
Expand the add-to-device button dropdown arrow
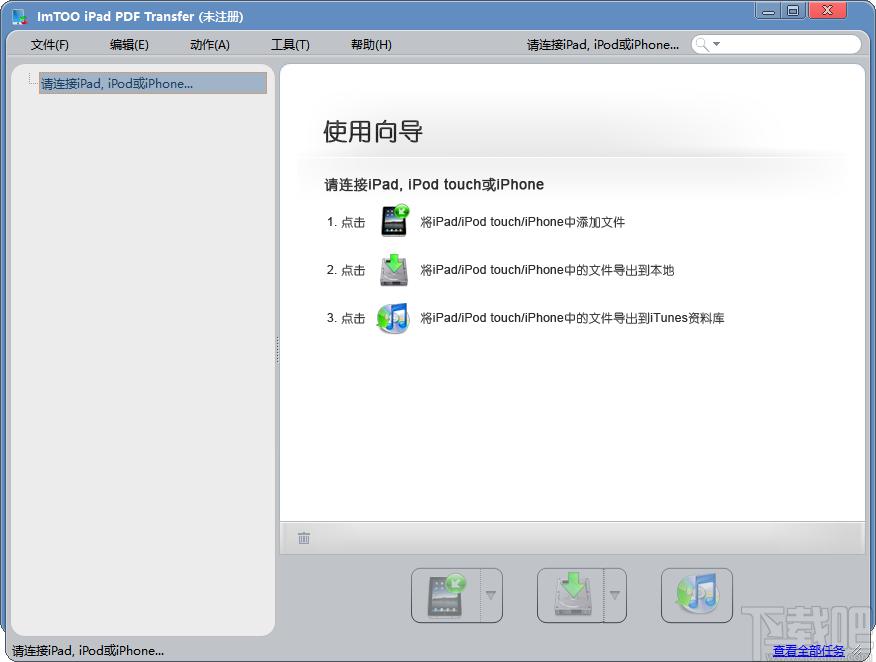coord(491,596)
